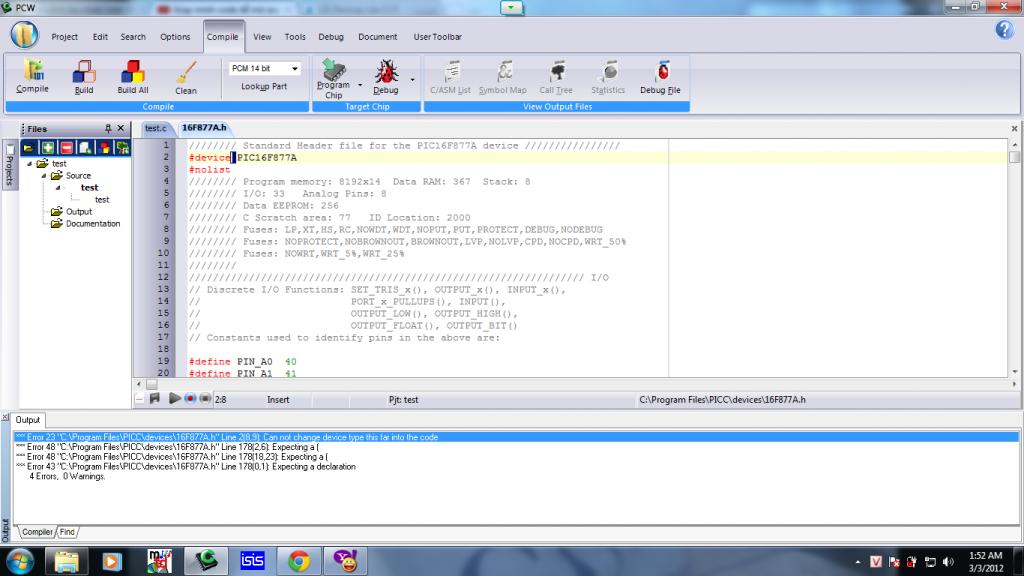Toggle Insert mode in the status bar

279,399
